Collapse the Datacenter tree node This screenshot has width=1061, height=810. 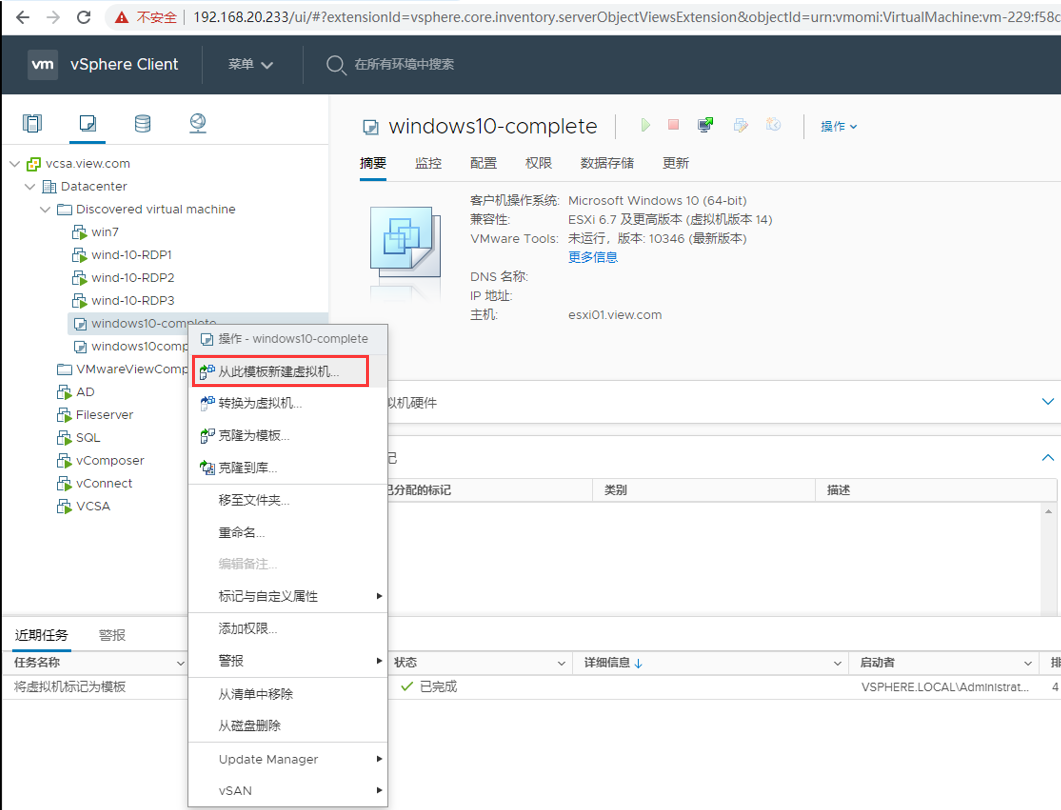(30, 187)
